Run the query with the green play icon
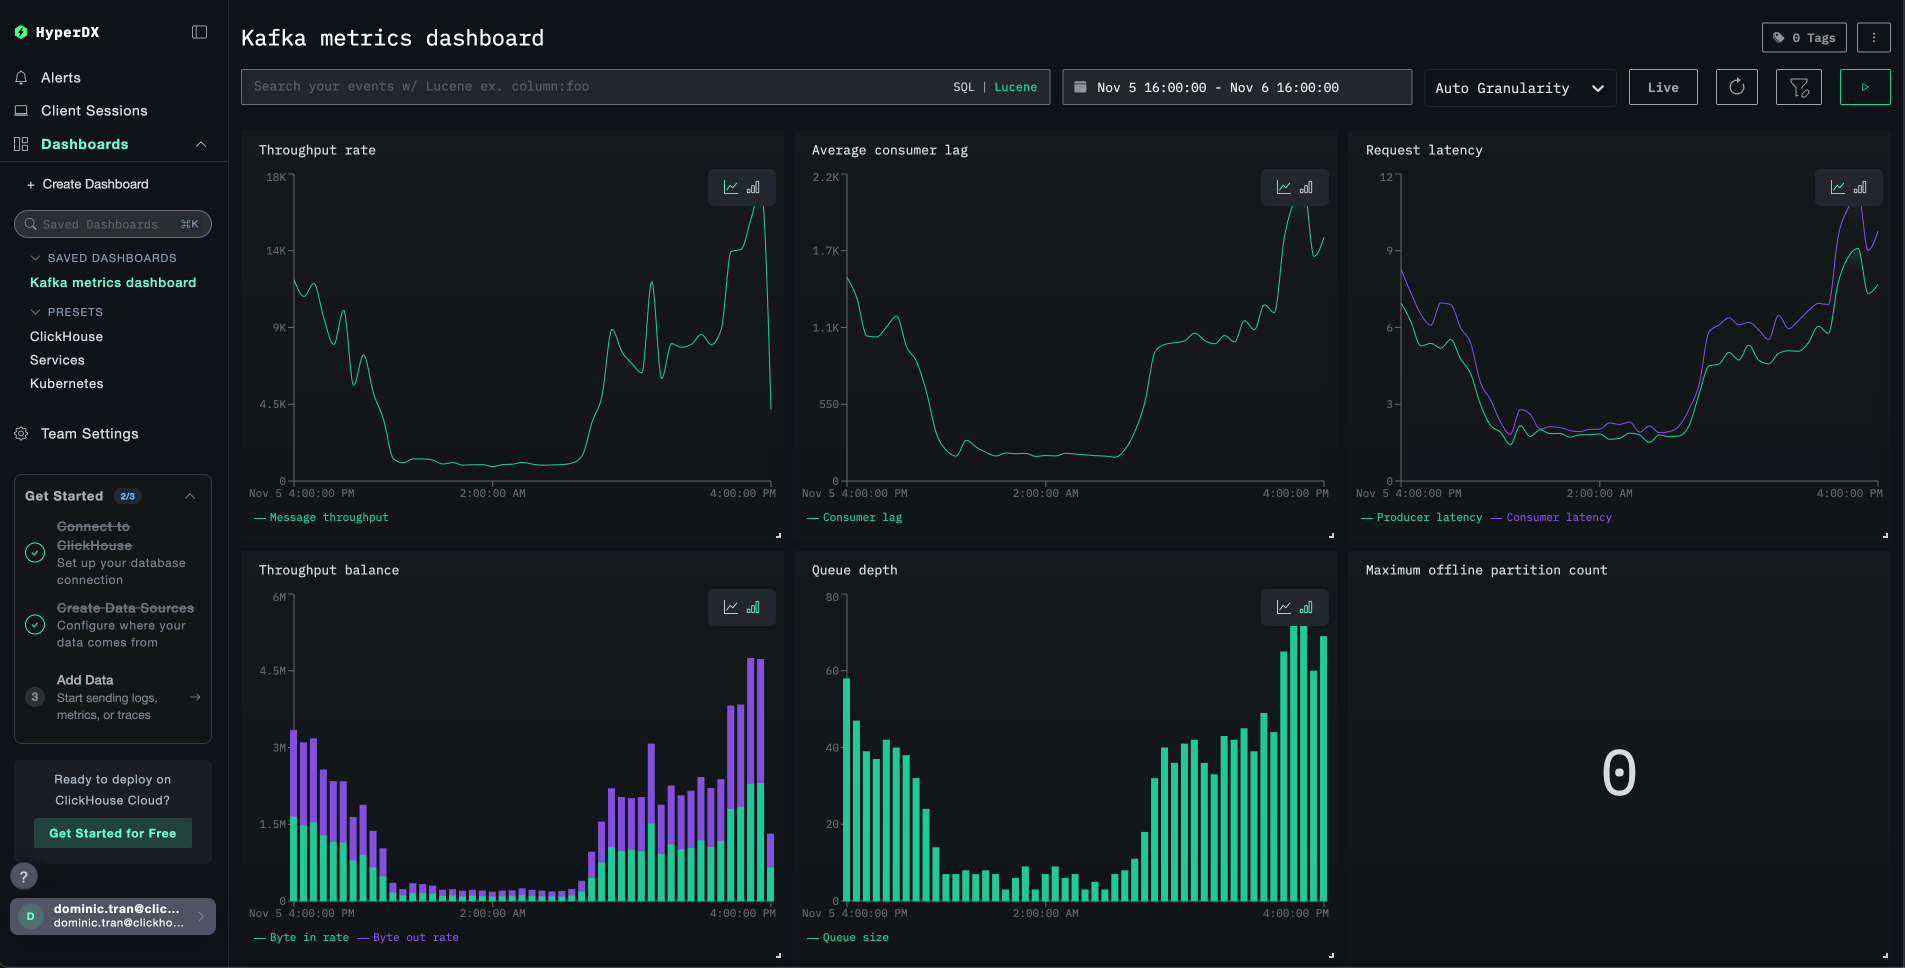Viewport: 1905px width, 968px height. [x=1864, y=87]
